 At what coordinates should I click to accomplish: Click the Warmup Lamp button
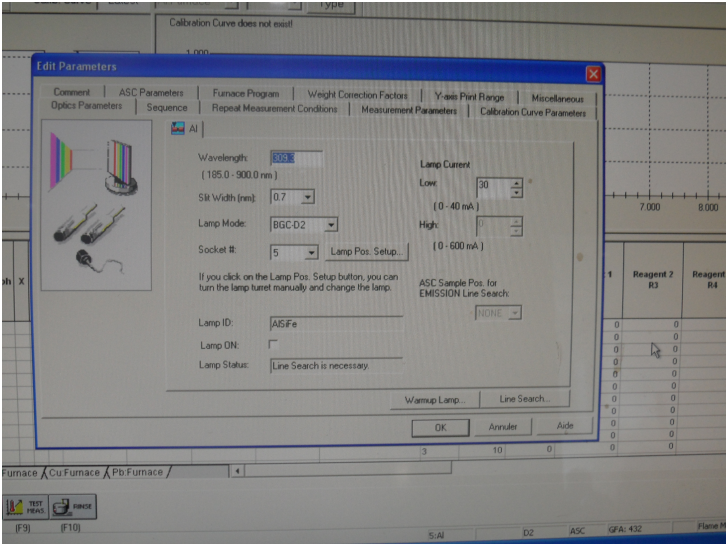tap(435, 400)
